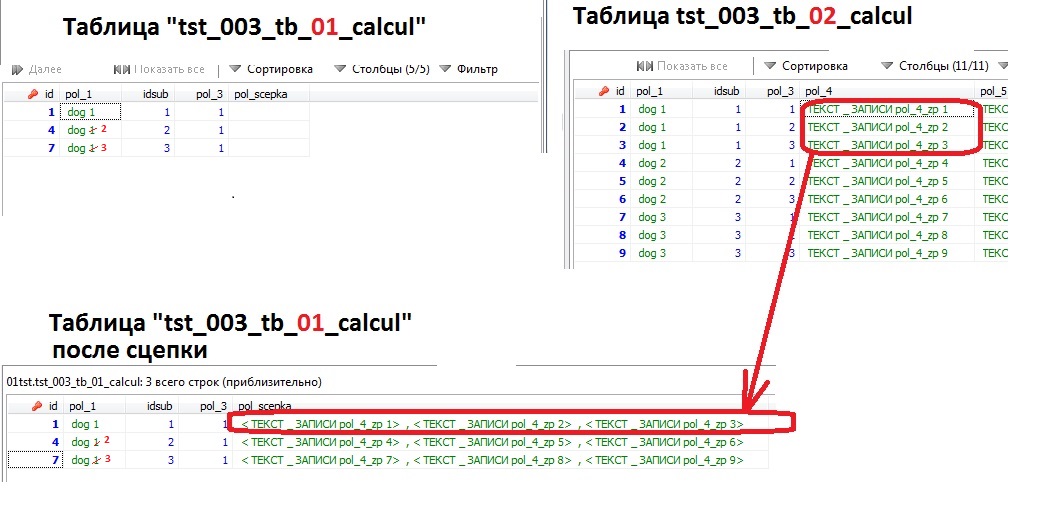Click the 'Далее' next-rows icon in left table
1038x512 pixels.
[17, 69]
